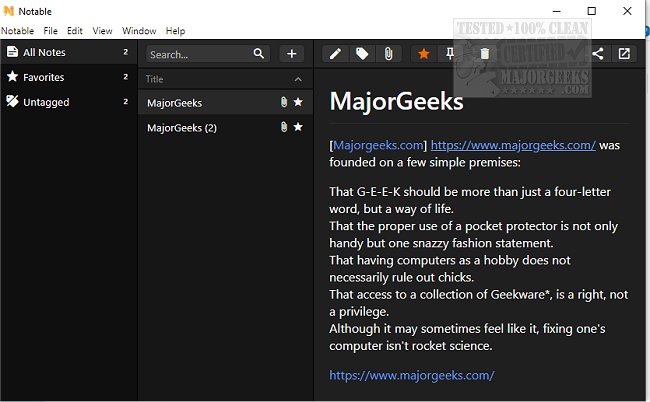Viewport: 650px width, 402px height.
Task: Open the Edit menu
Action: (x=75, y=31)
